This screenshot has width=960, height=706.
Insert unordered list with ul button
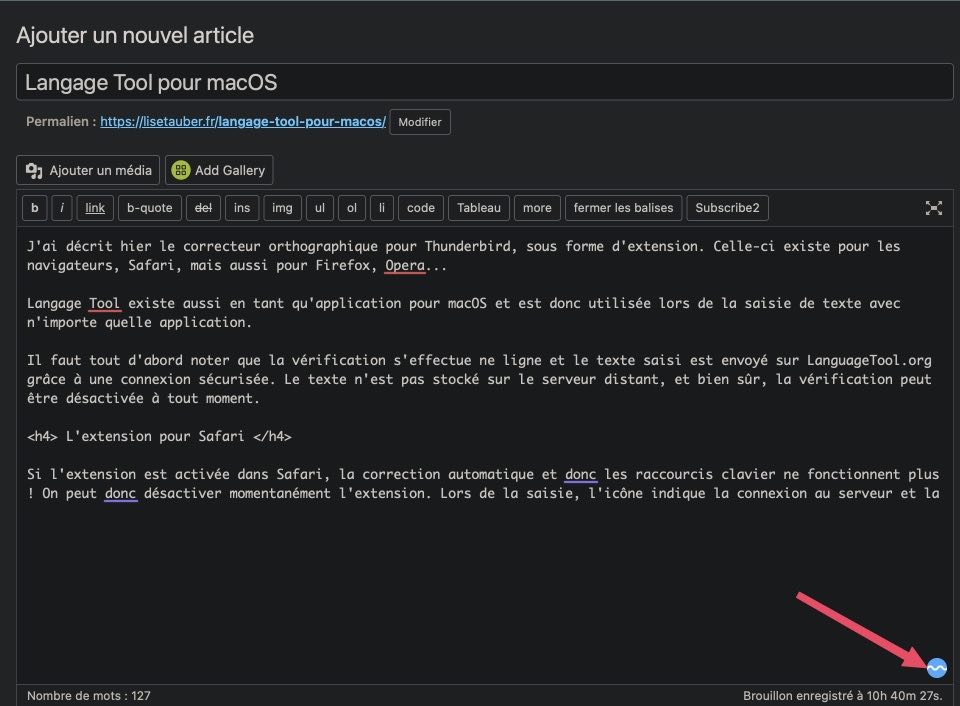click(320, 208)
